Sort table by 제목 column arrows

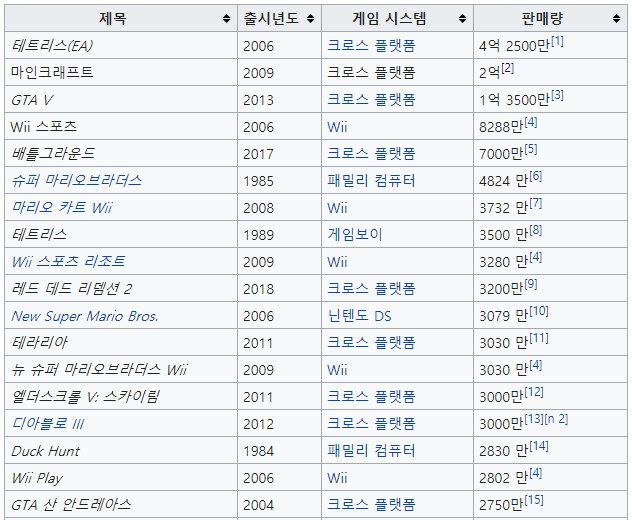227,19
